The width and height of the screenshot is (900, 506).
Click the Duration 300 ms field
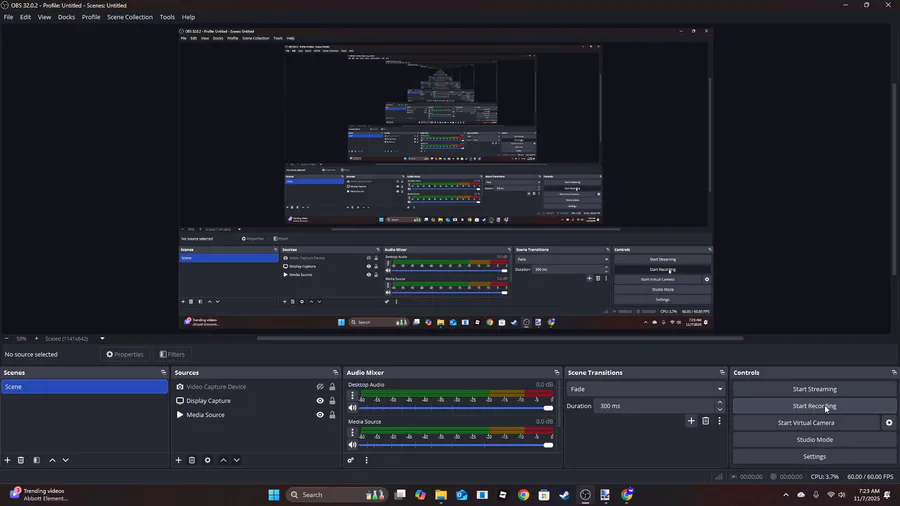tap(654, 406)
